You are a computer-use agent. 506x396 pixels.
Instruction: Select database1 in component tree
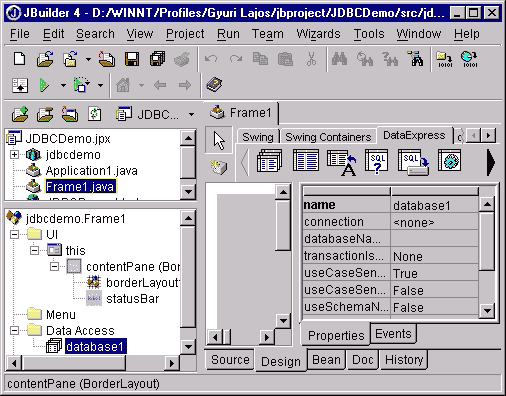[95, 347]
